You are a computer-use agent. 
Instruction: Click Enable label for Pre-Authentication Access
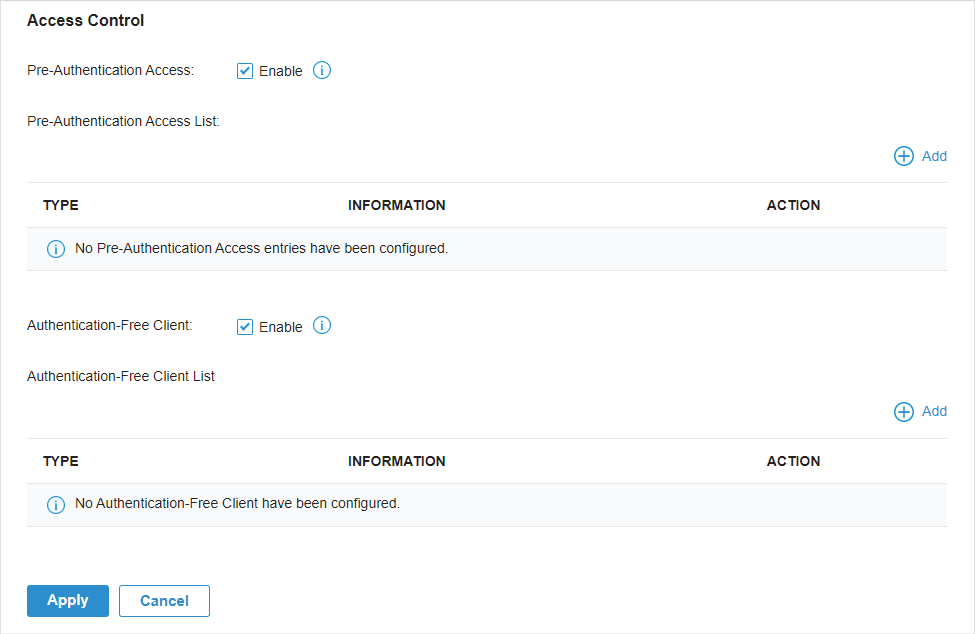(x=280, y=71)
